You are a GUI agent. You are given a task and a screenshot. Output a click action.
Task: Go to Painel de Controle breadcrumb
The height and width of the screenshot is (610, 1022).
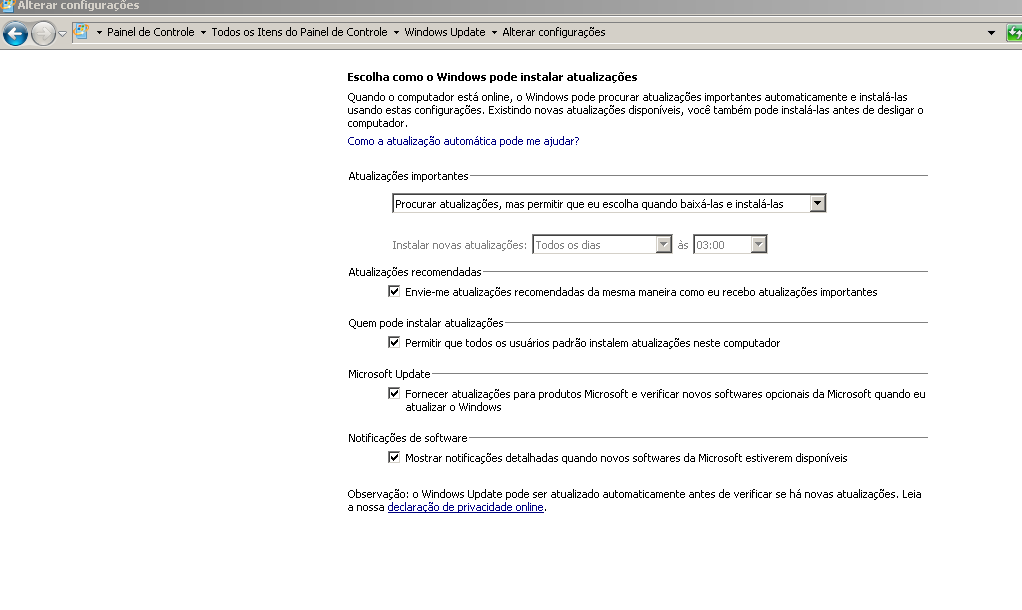click(x=151, y=33)
